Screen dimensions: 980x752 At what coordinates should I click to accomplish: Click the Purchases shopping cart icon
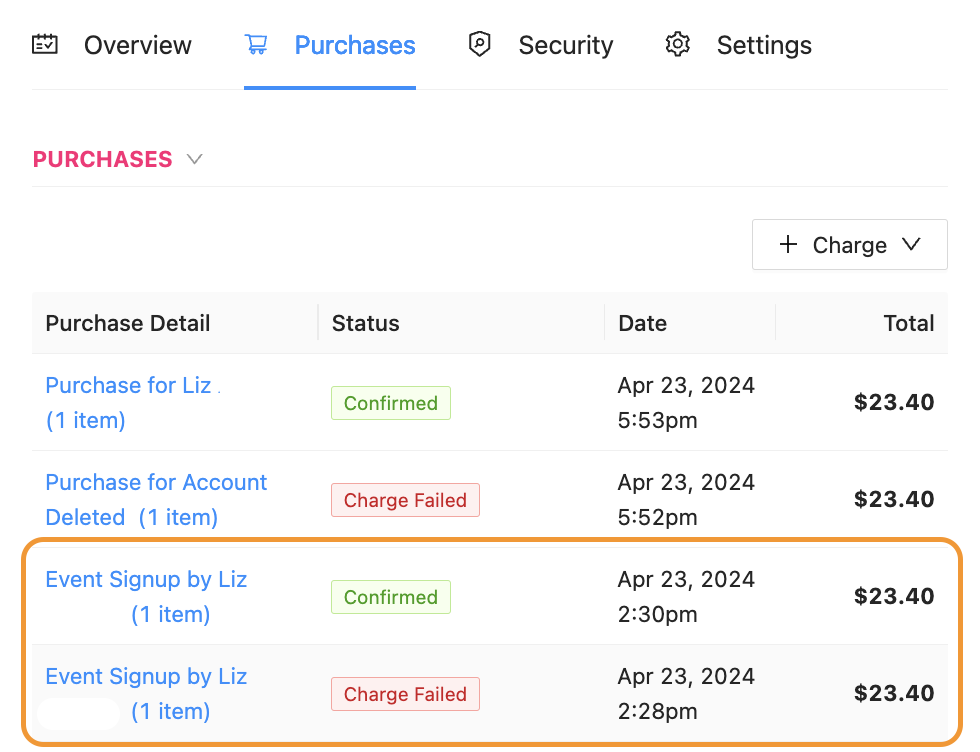(256, 45)
